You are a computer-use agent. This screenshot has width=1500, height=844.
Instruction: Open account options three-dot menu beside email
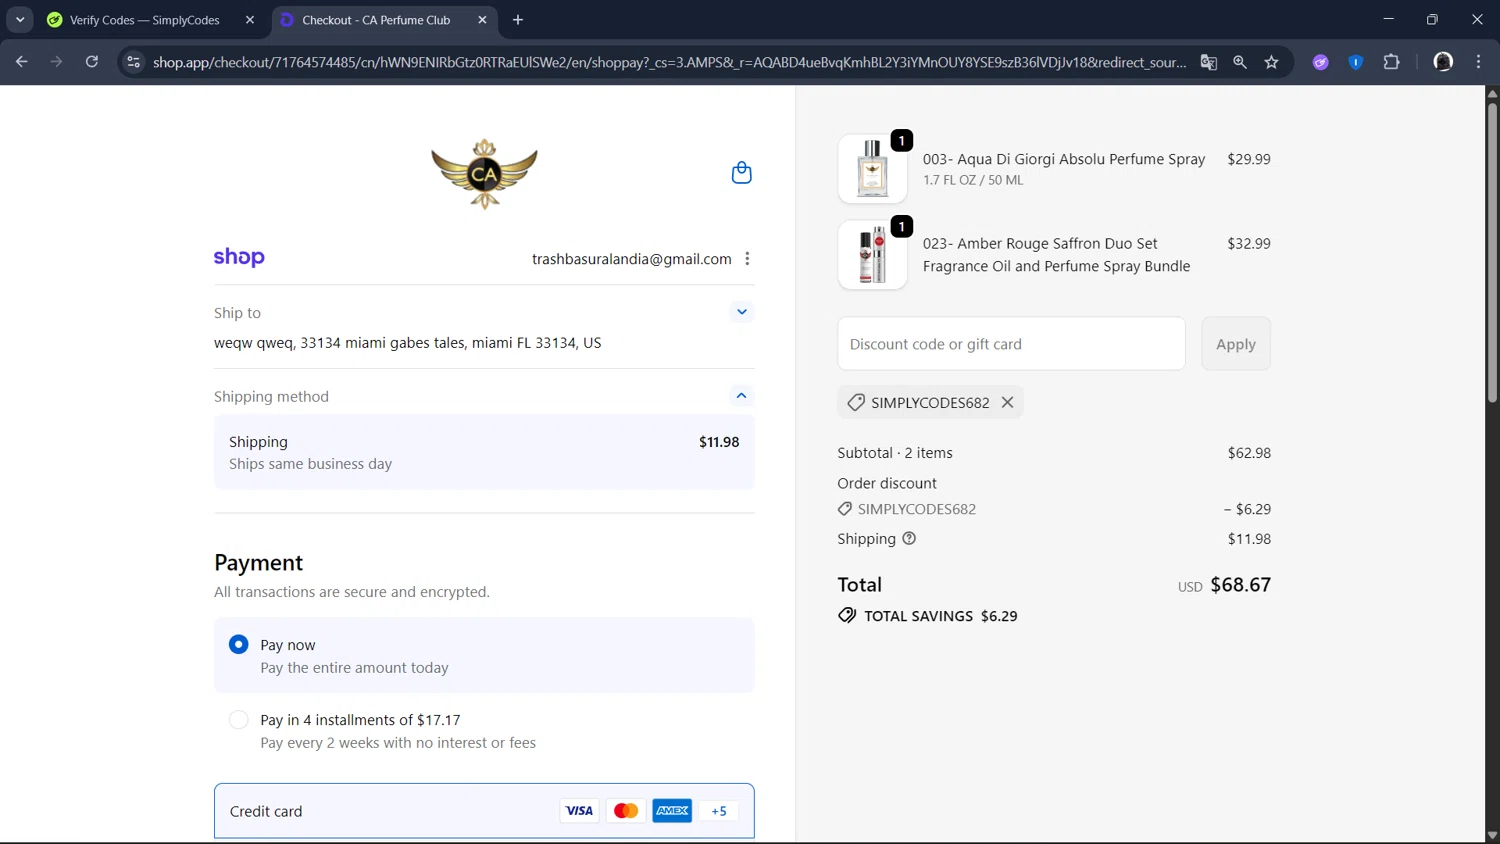747,259
